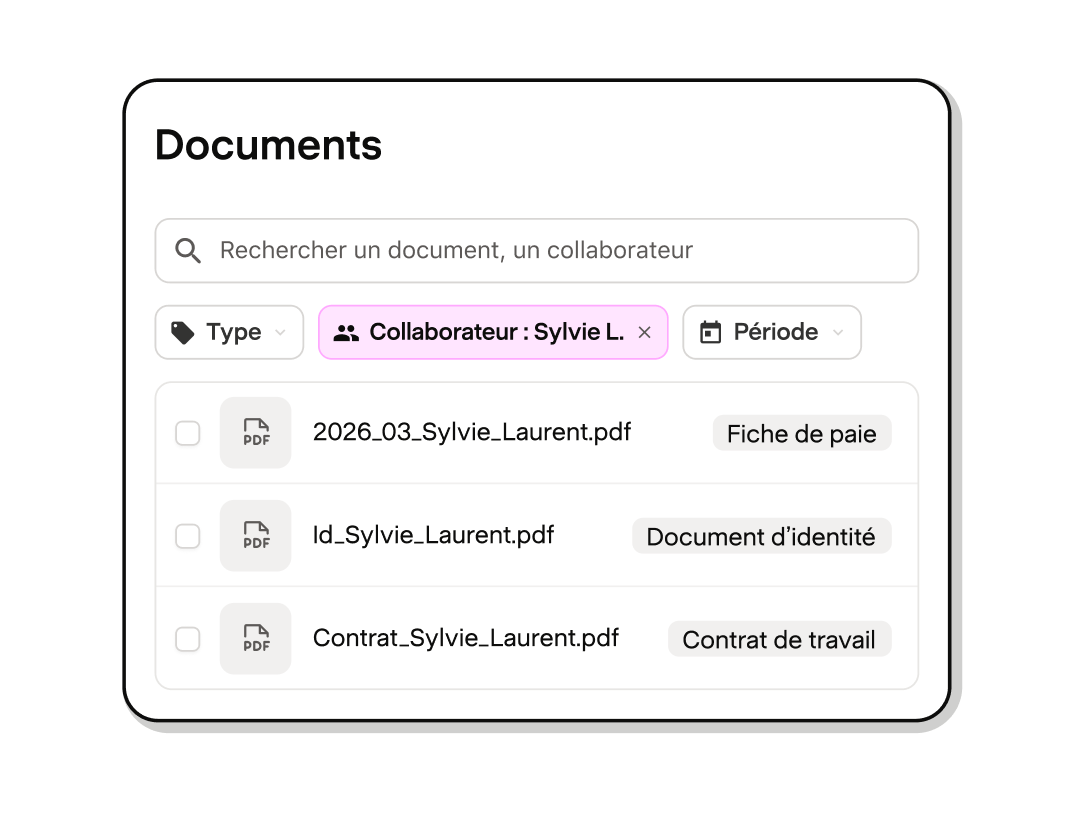1083x813 pixels.
Task: Remove the Collaborateur Sylvie L. filter
Action: pos(644,332)
